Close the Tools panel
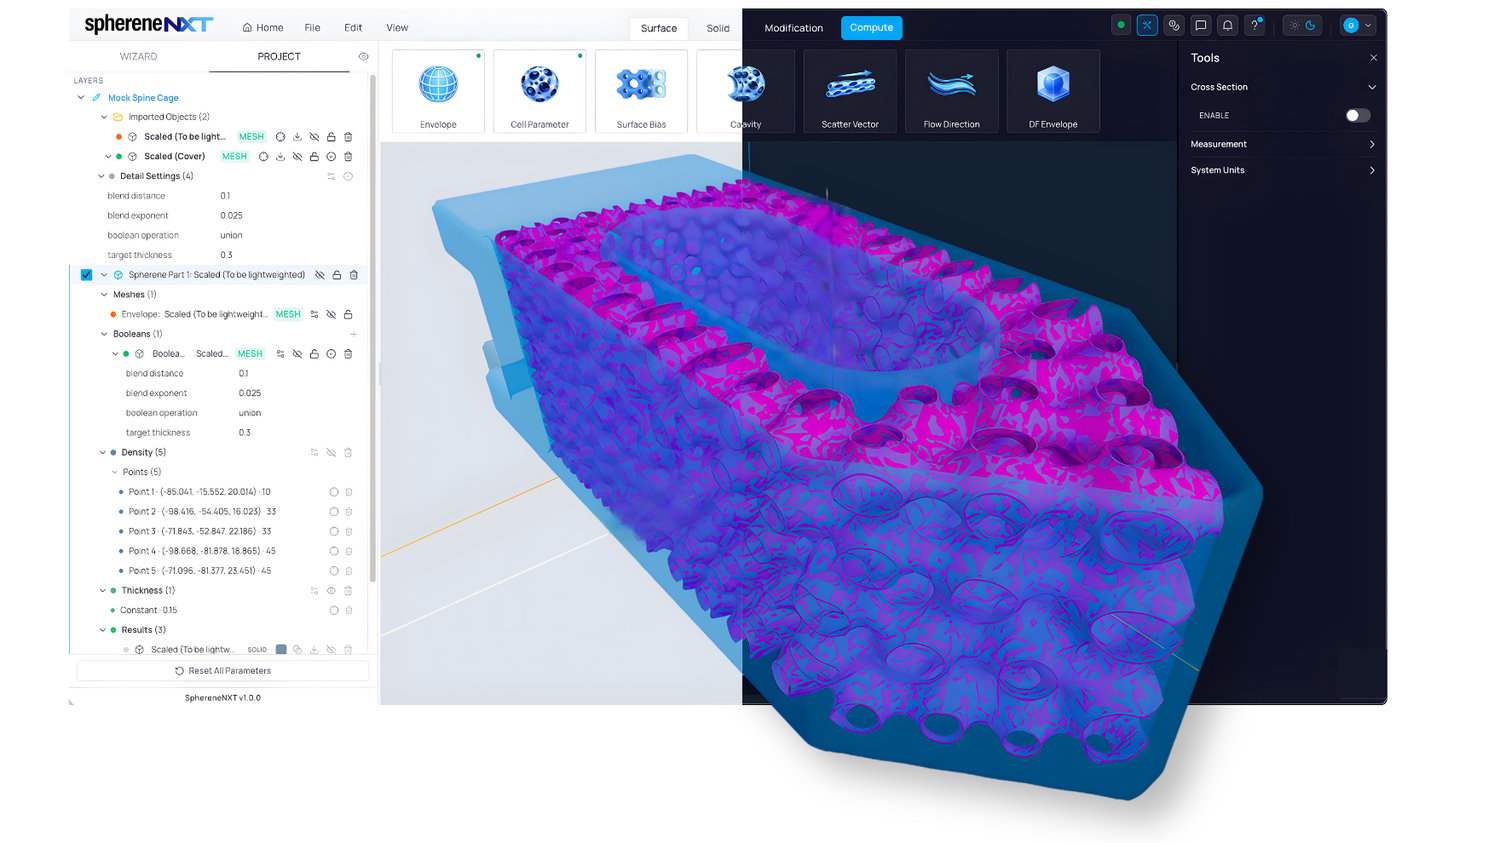Viewport: 1500px width, 843px height. [1373, 58]
